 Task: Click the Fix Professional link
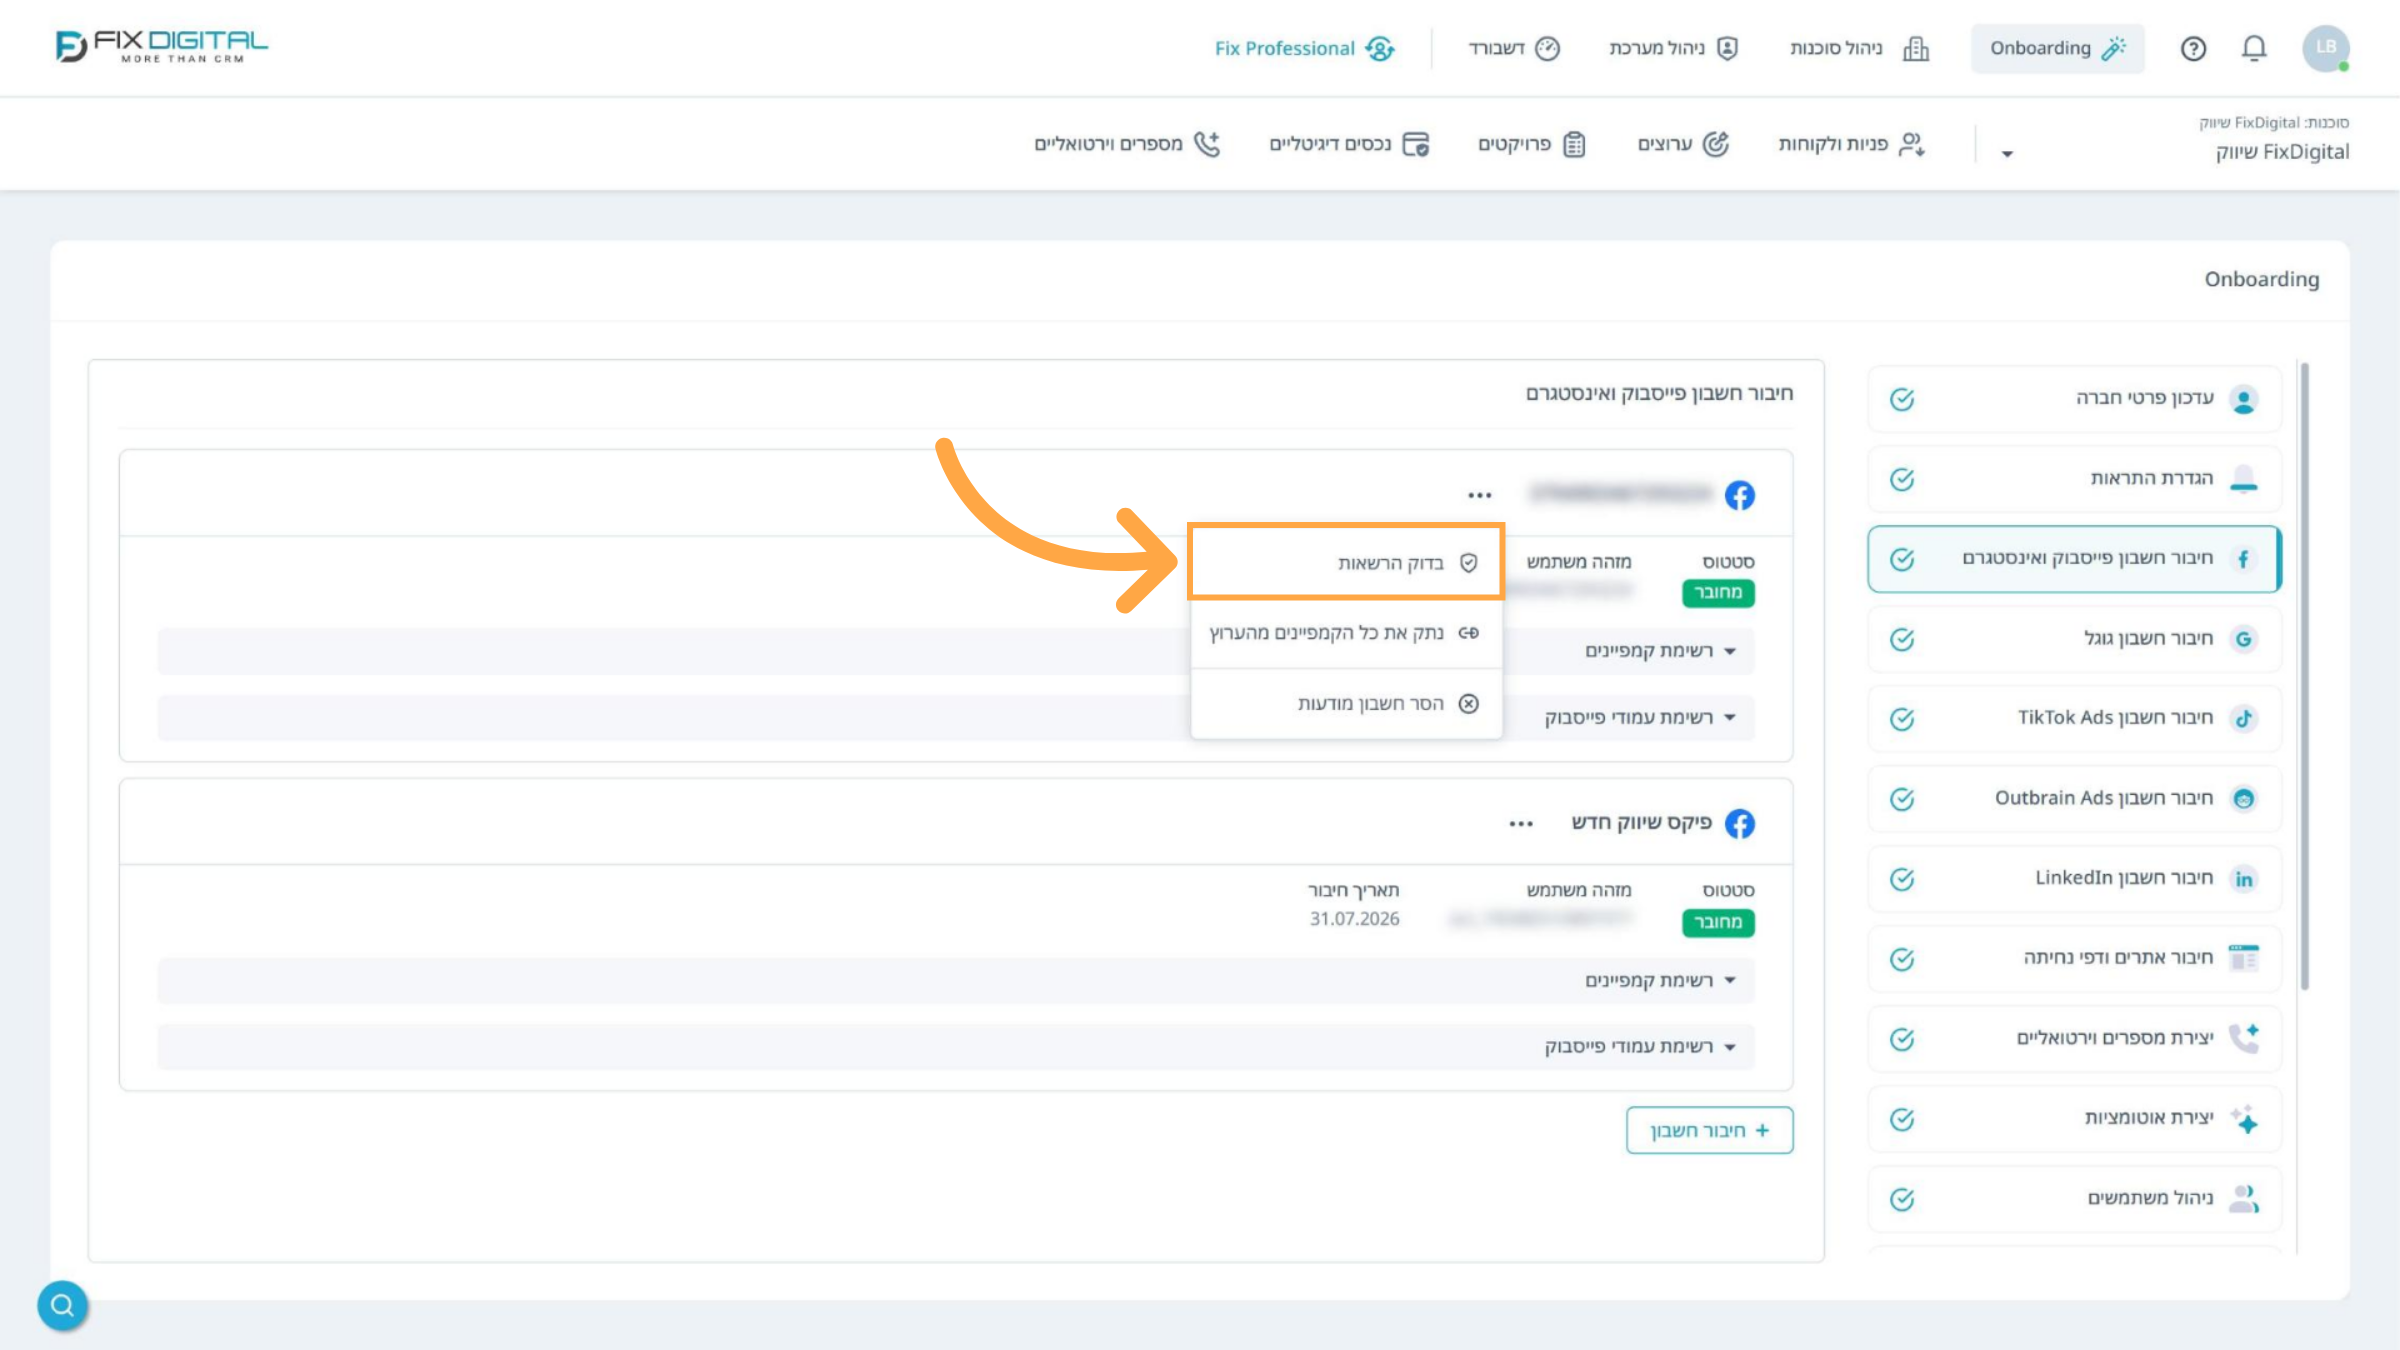tap(1304, 48)
